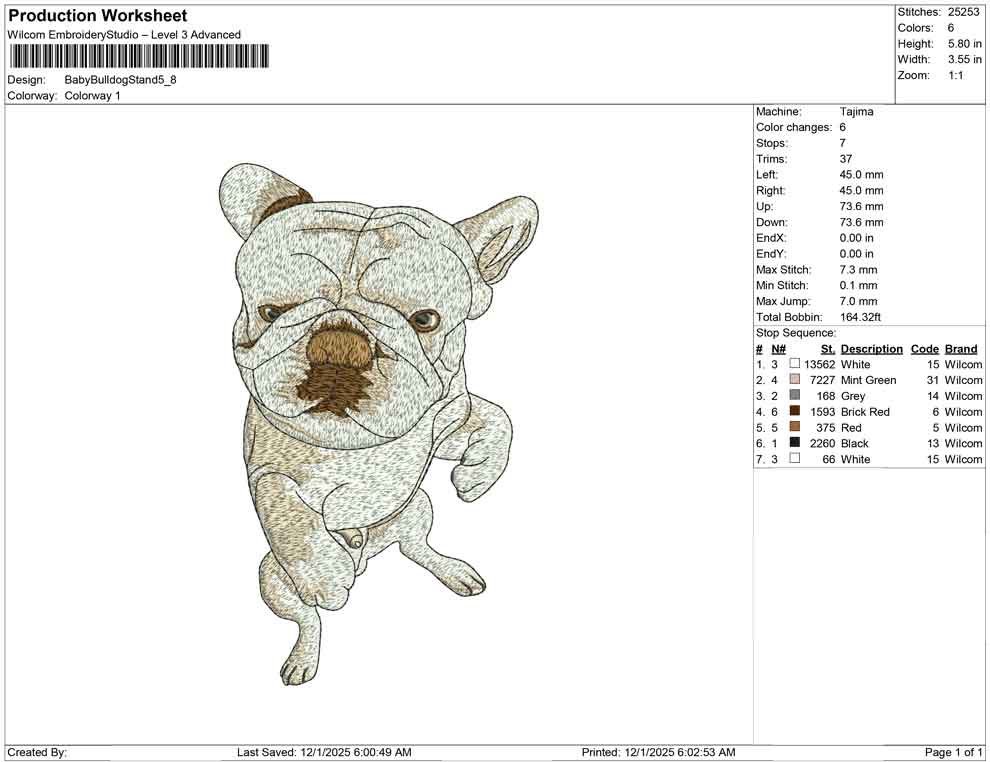This screenshot has width=990, height=762.
Task: Click the Max Jump value '7.0 mm'
Action: pos(859,301)
